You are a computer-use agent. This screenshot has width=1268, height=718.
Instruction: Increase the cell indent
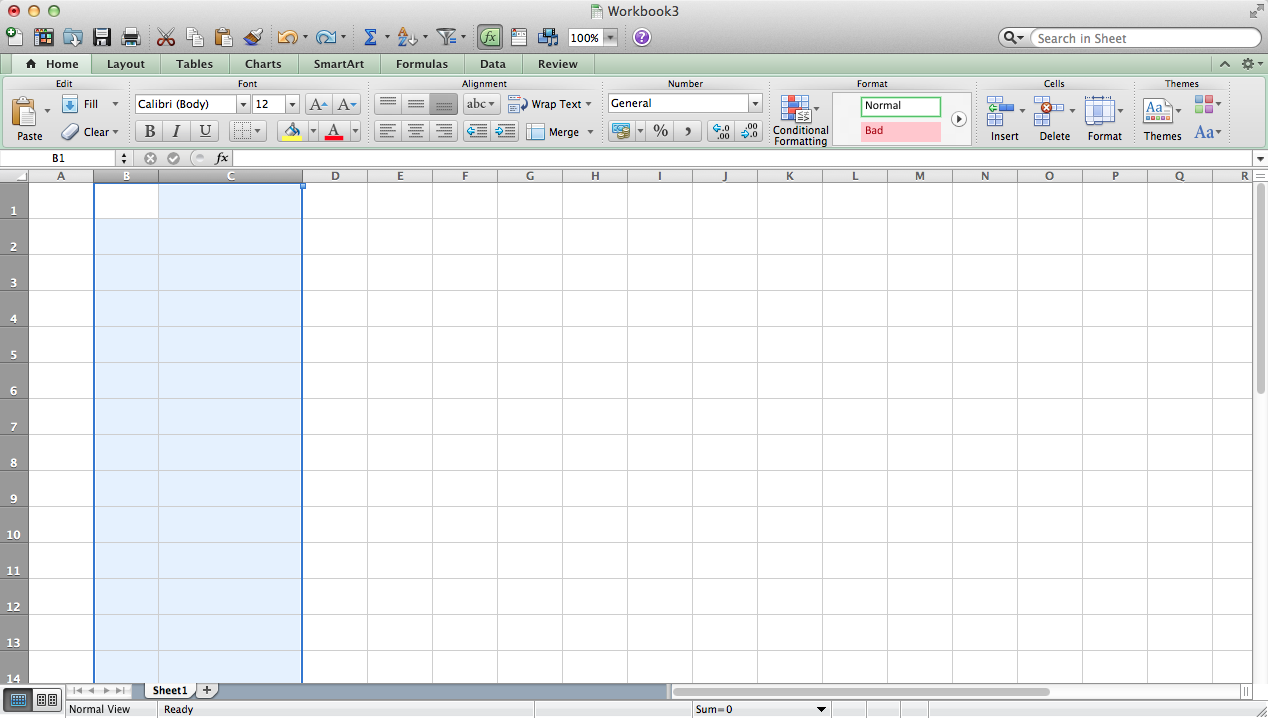tap(505, 131)
